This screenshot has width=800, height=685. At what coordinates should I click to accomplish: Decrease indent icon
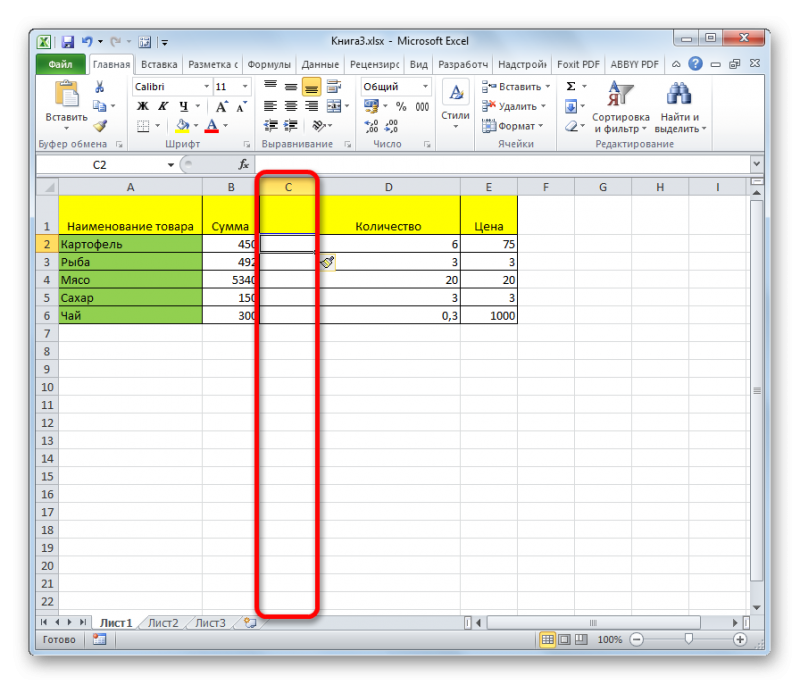coord(270,125)
